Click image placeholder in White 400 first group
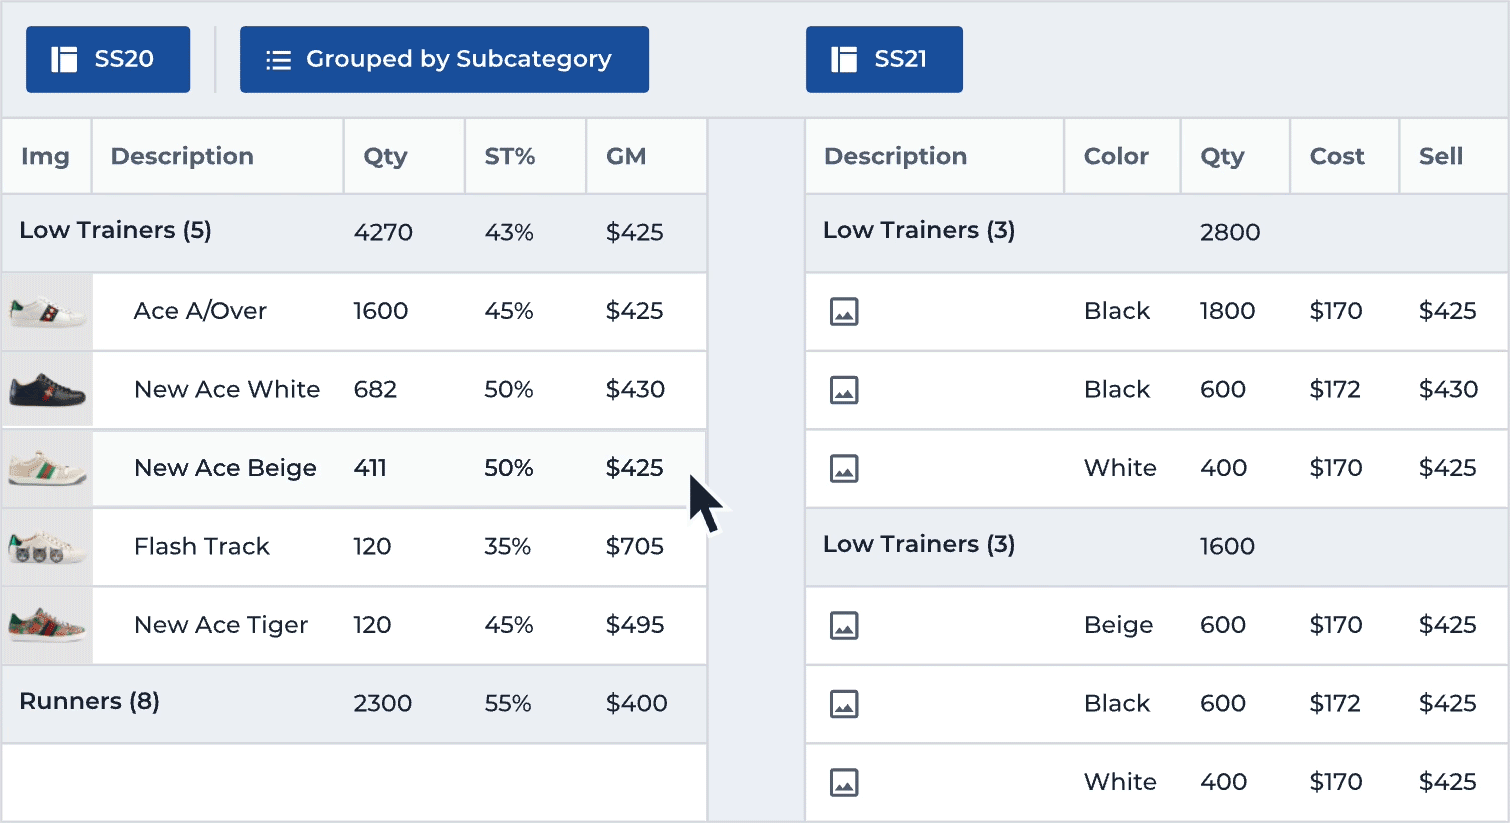Image resolution: width=1510 pixels, height=823 pixels. [x=844, y=468]
